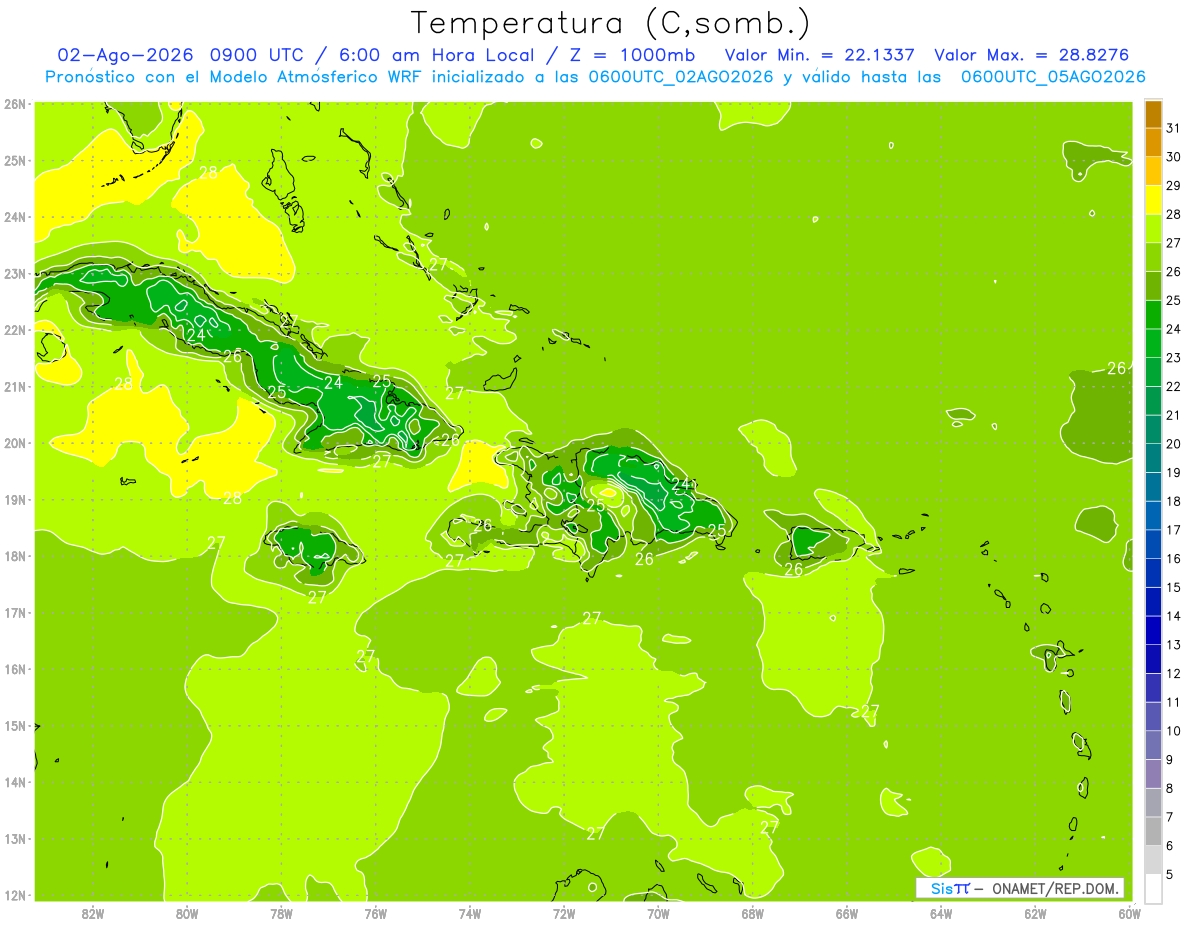
Task: Click the '64W' longitude axis label
Action: (x=941, y=913)
